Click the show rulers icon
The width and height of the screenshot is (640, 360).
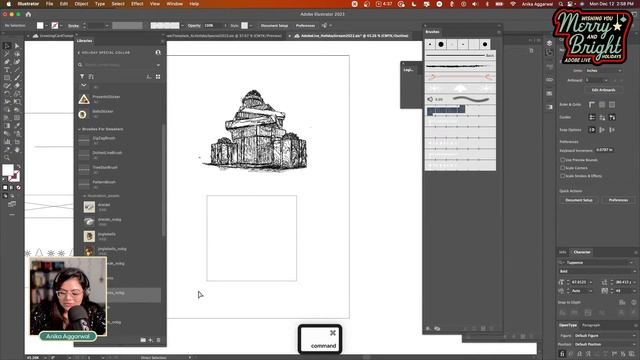[x=592, y=105]
